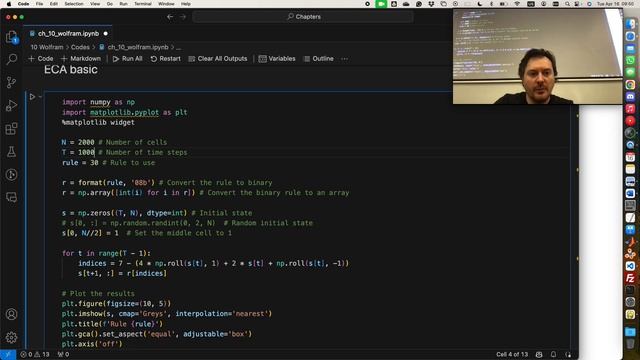Open notifications bell in the status bar
Screen dimensions: 640x360
(x=553, y=354)
